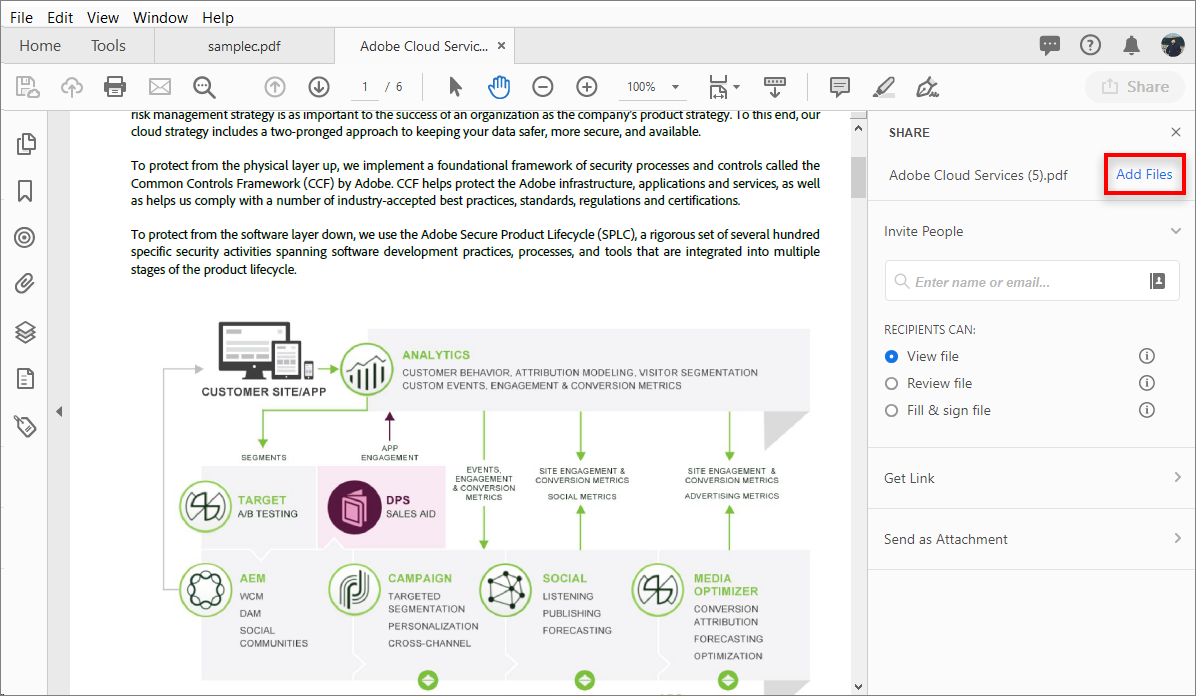Open the Destinations target panel icon
Viewport: 1196px width, 696px height.
coord(25,237)
